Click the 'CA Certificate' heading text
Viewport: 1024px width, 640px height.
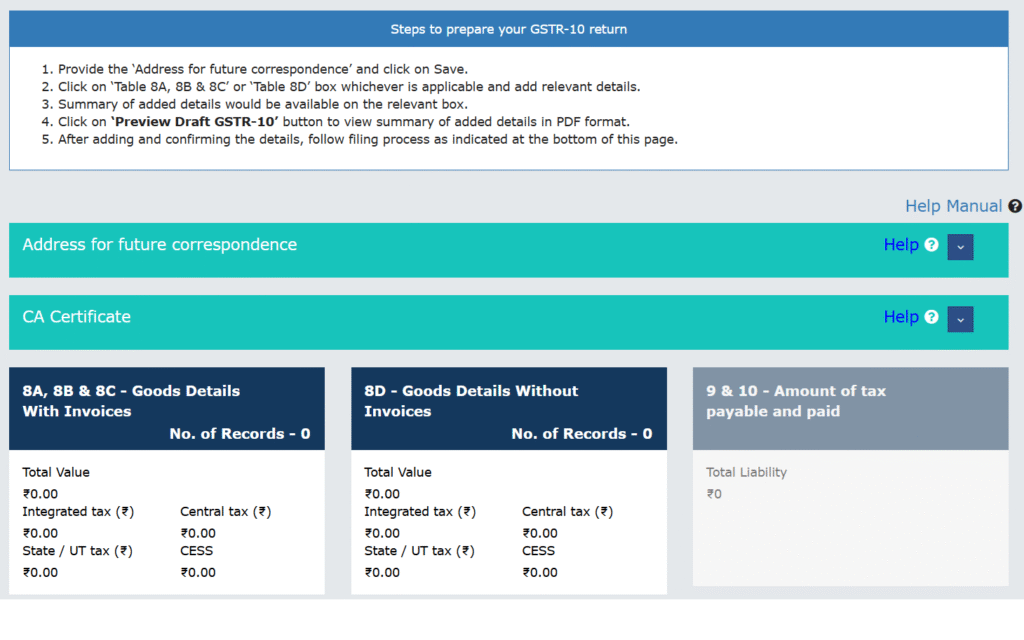(77, 317)
